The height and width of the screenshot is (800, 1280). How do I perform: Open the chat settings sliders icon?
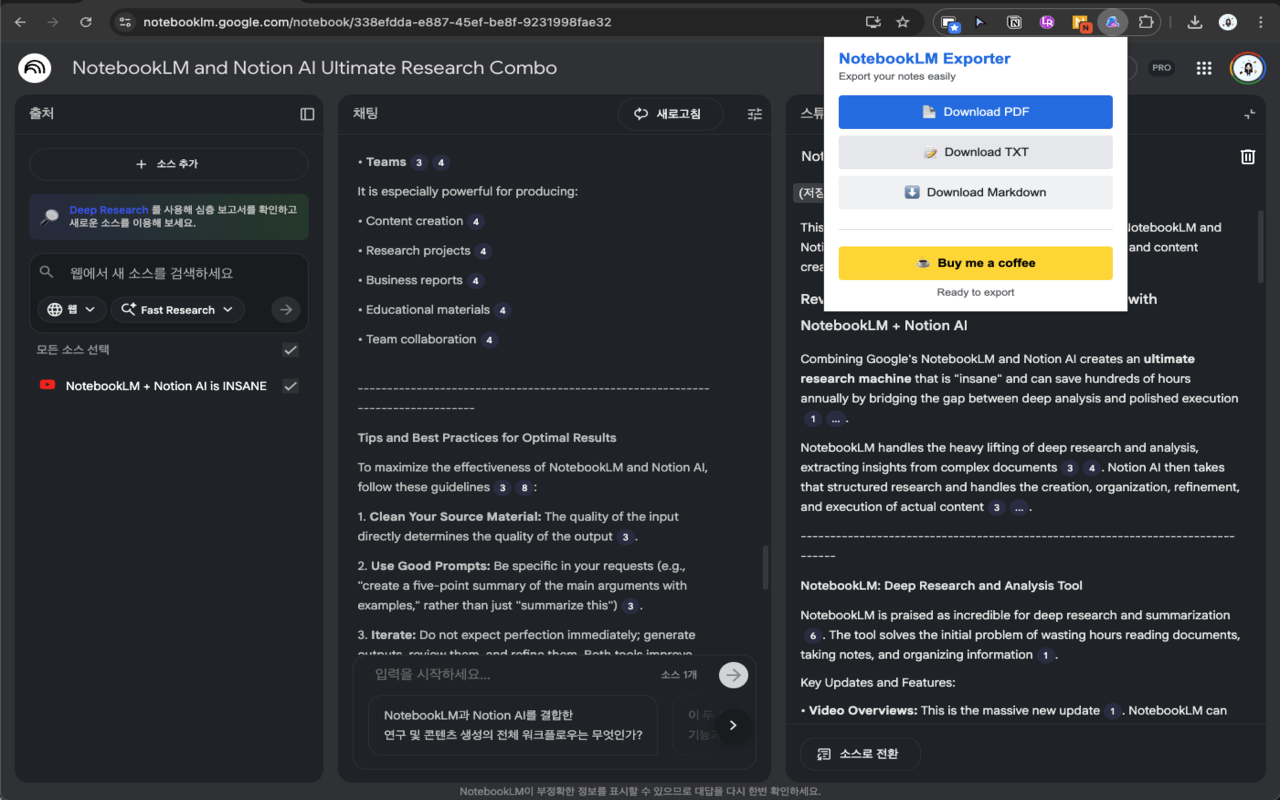point(754,113)
